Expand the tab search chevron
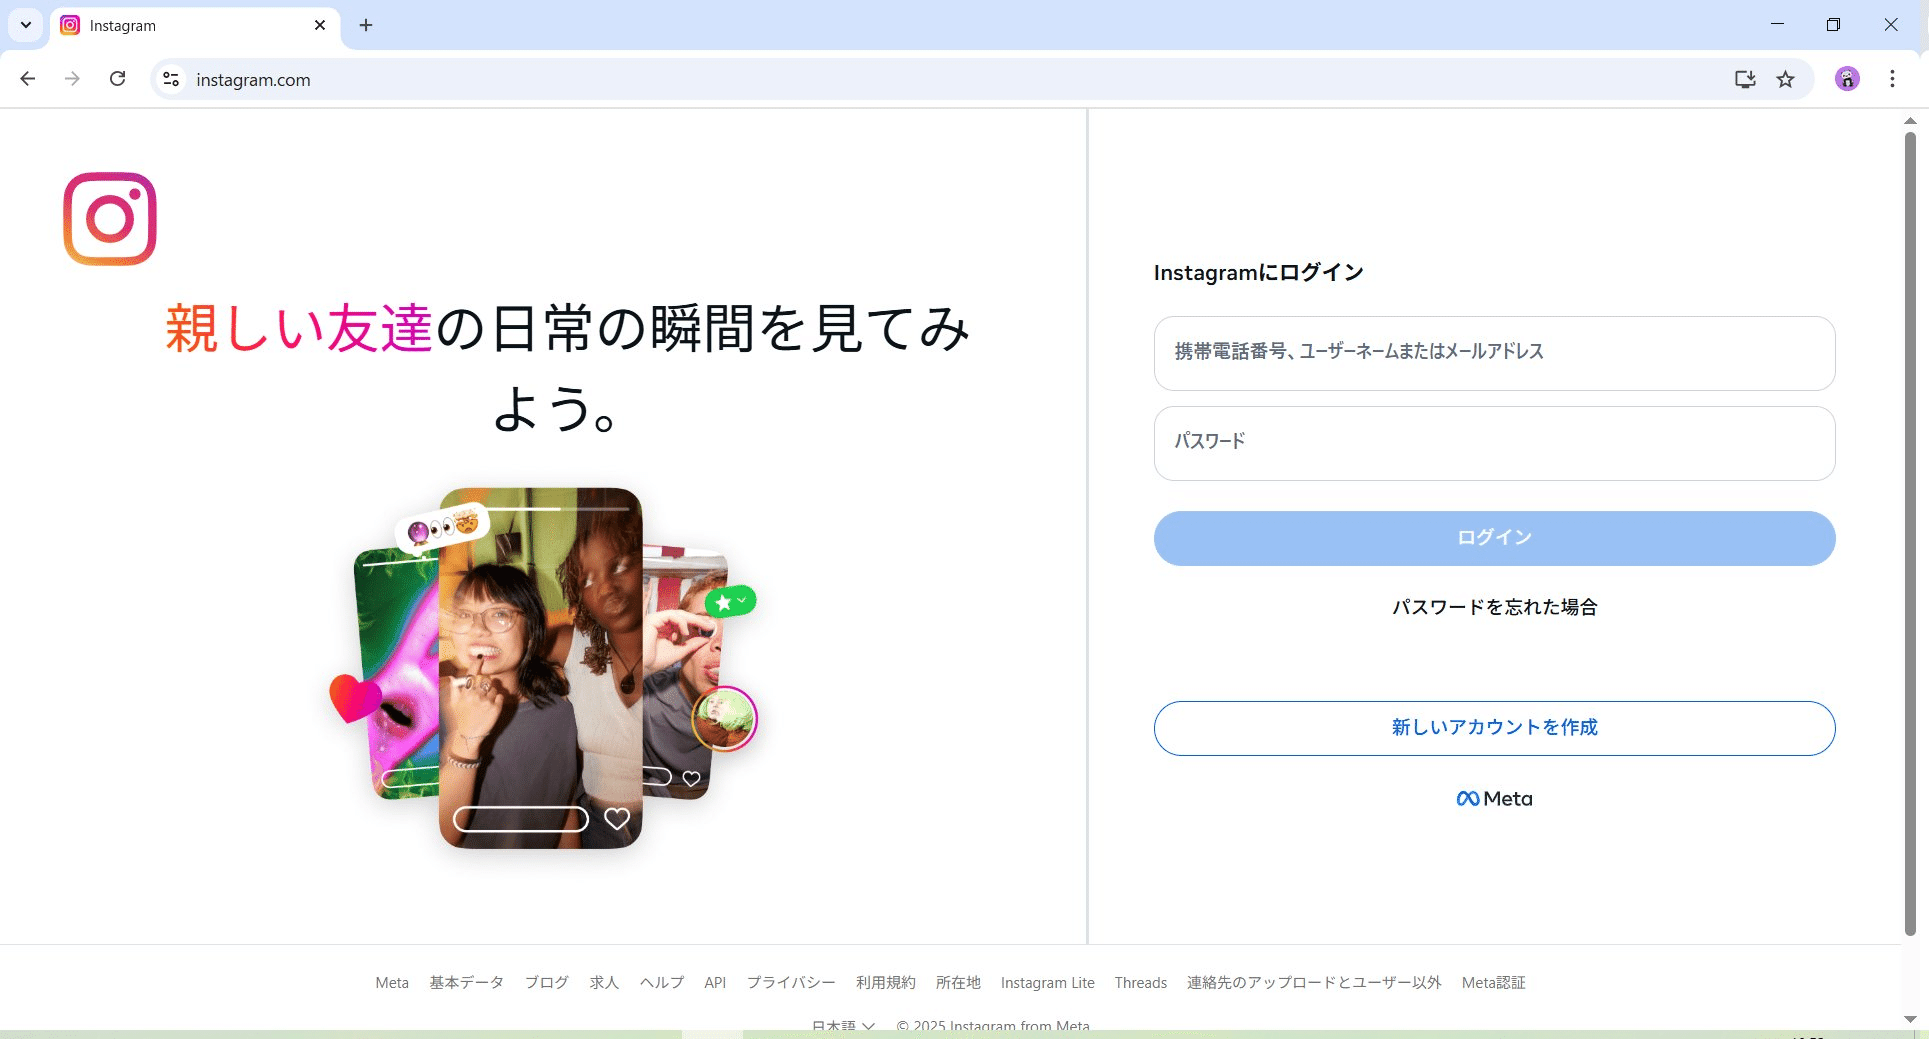The width and height of the screenshot is (1929, 1039). pos(25,25)
